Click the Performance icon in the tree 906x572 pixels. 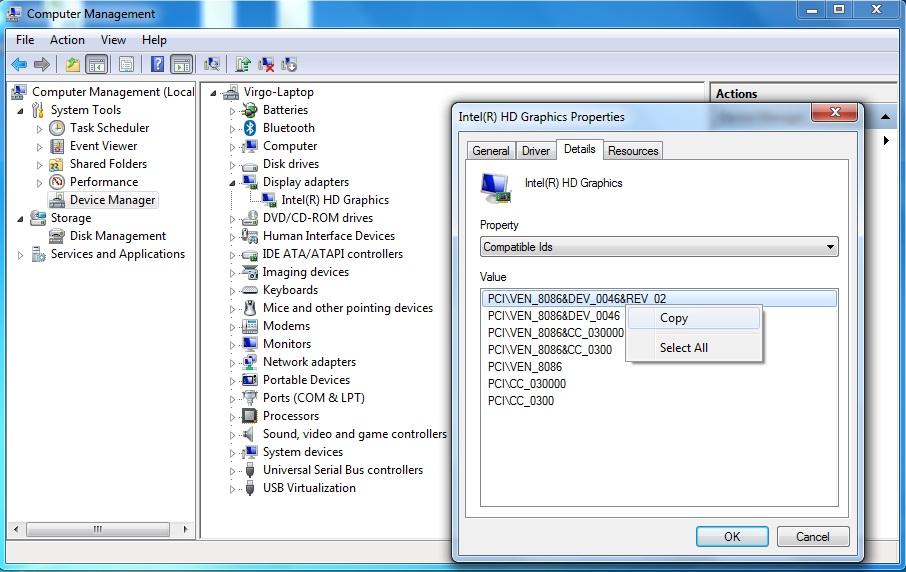tap(57, 182)
